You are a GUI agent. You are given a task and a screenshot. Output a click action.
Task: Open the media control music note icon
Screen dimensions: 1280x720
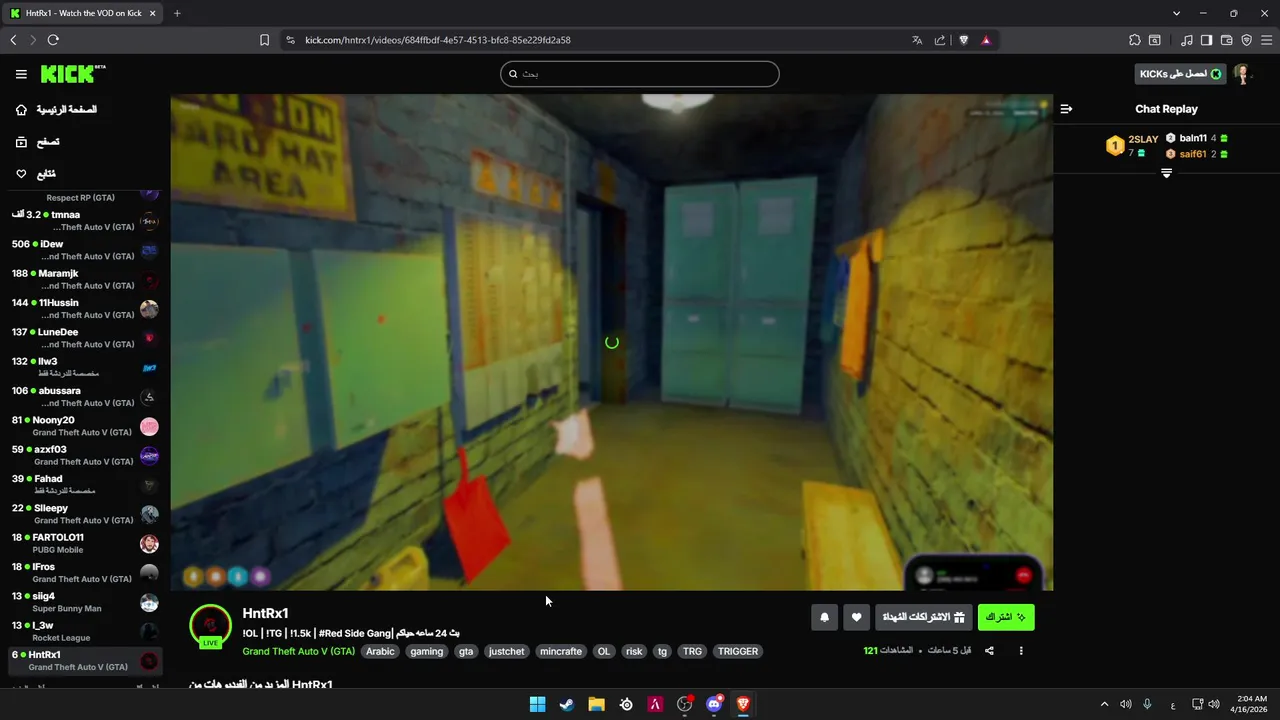pyautogui.click(x=1187, y=40)
